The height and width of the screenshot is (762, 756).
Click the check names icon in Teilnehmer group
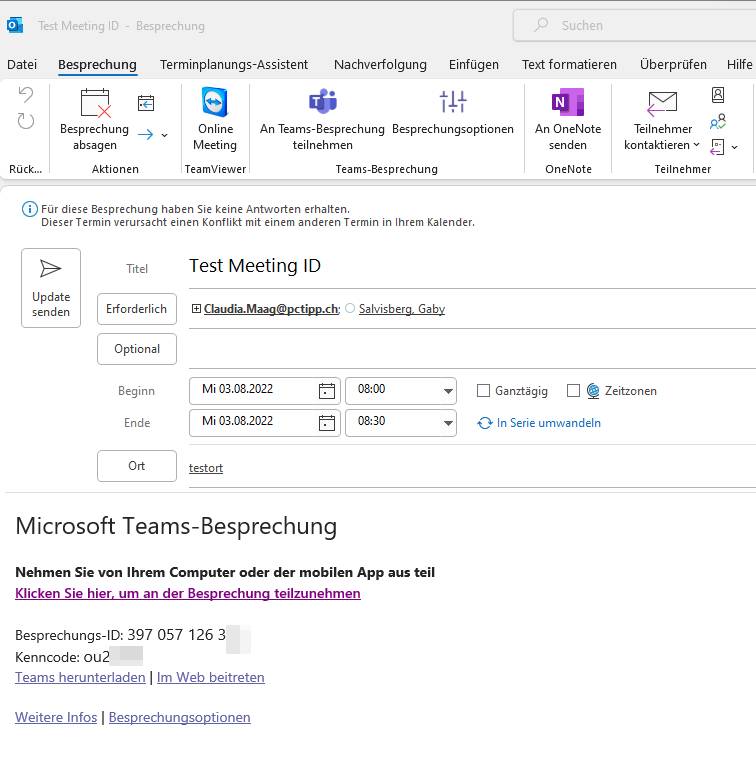718,121
